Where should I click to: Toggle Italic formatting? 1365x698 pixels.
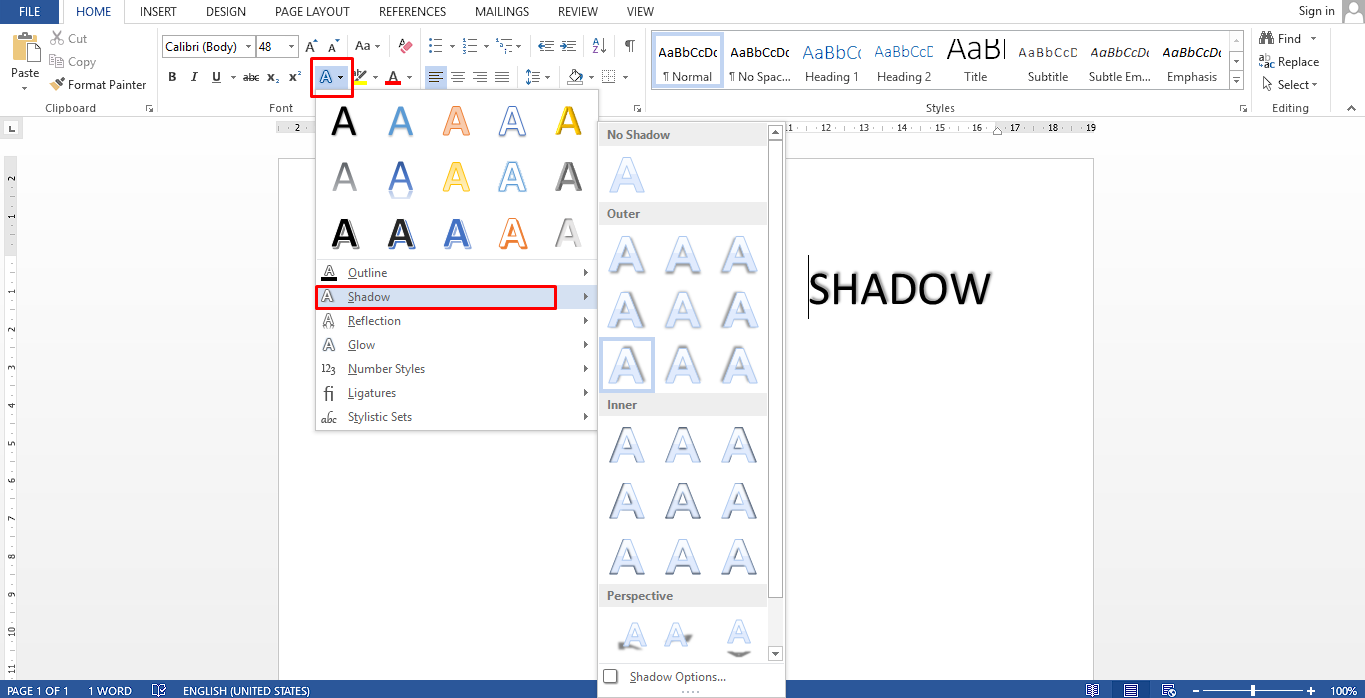pyautogui.click(x=193, y=77)
